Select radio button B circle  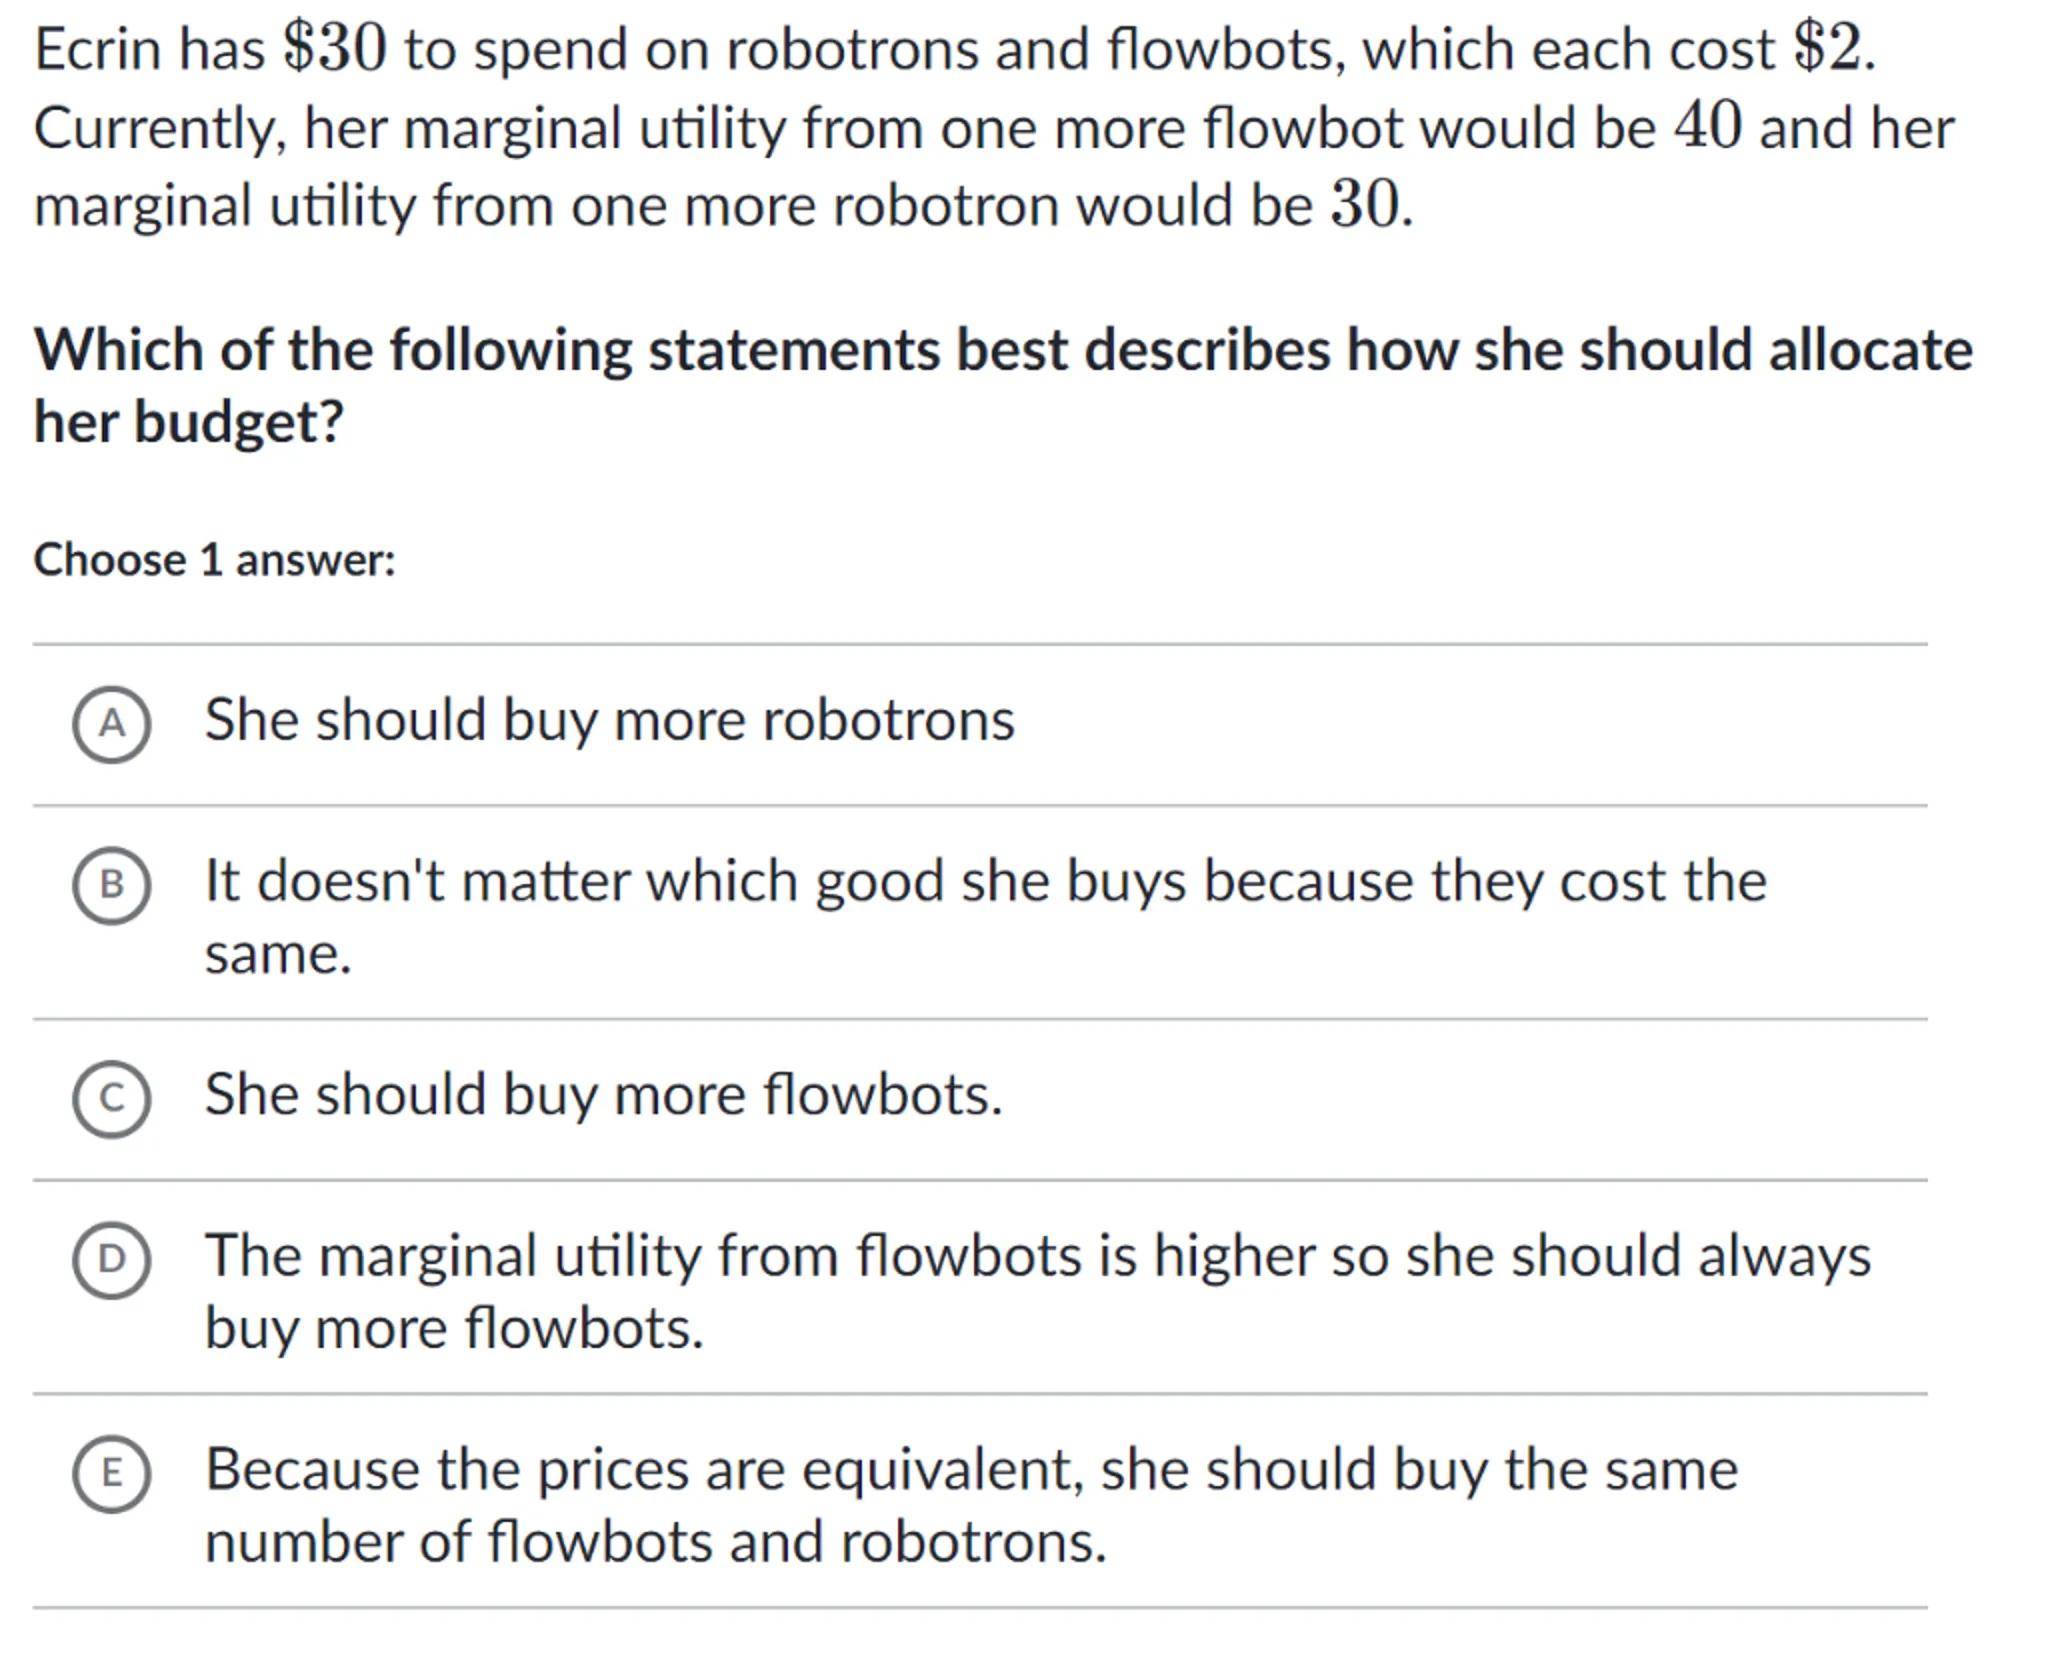(111, 885)
